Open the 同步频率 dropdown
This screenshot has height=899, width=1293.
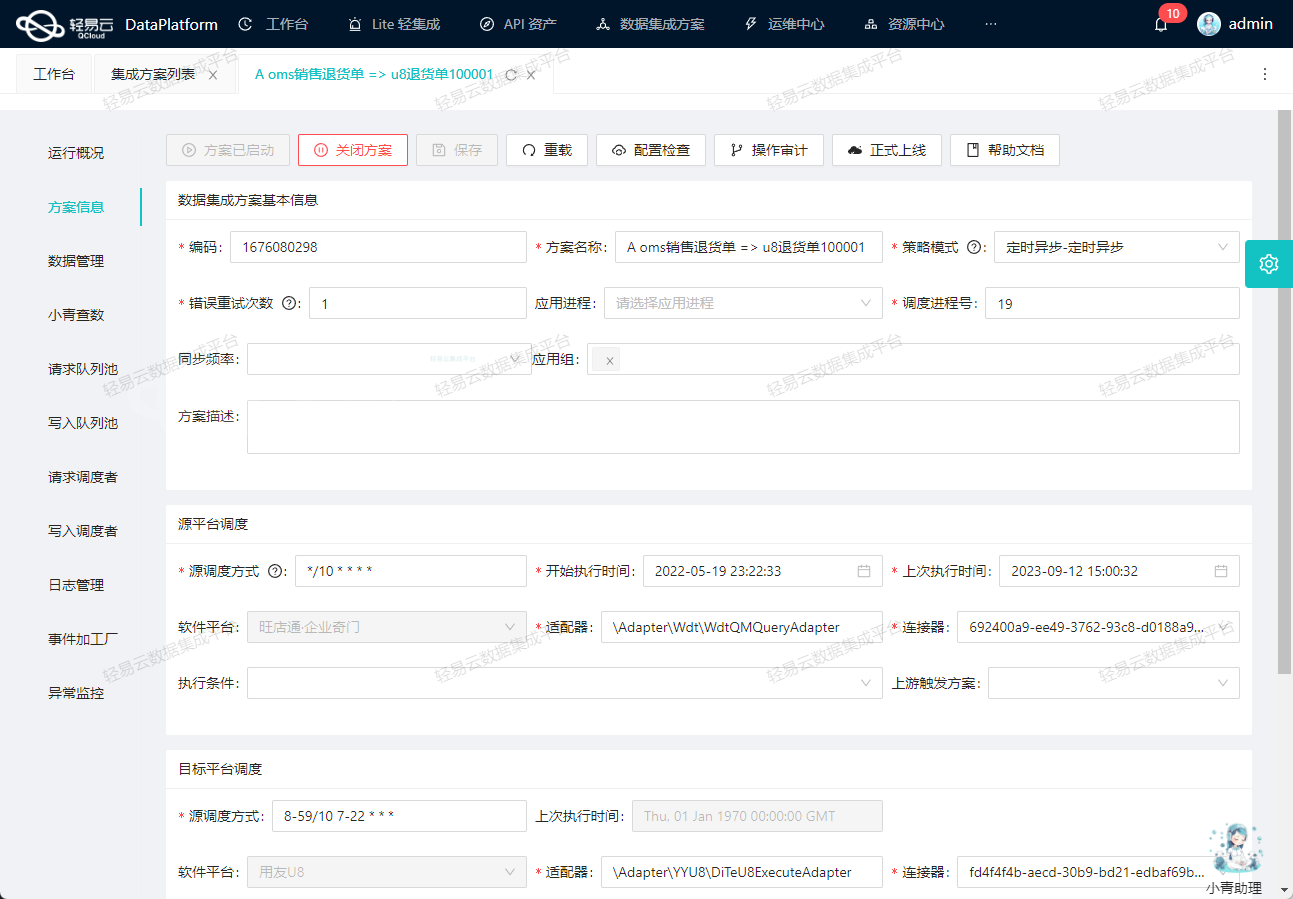[x=389, y=359]
